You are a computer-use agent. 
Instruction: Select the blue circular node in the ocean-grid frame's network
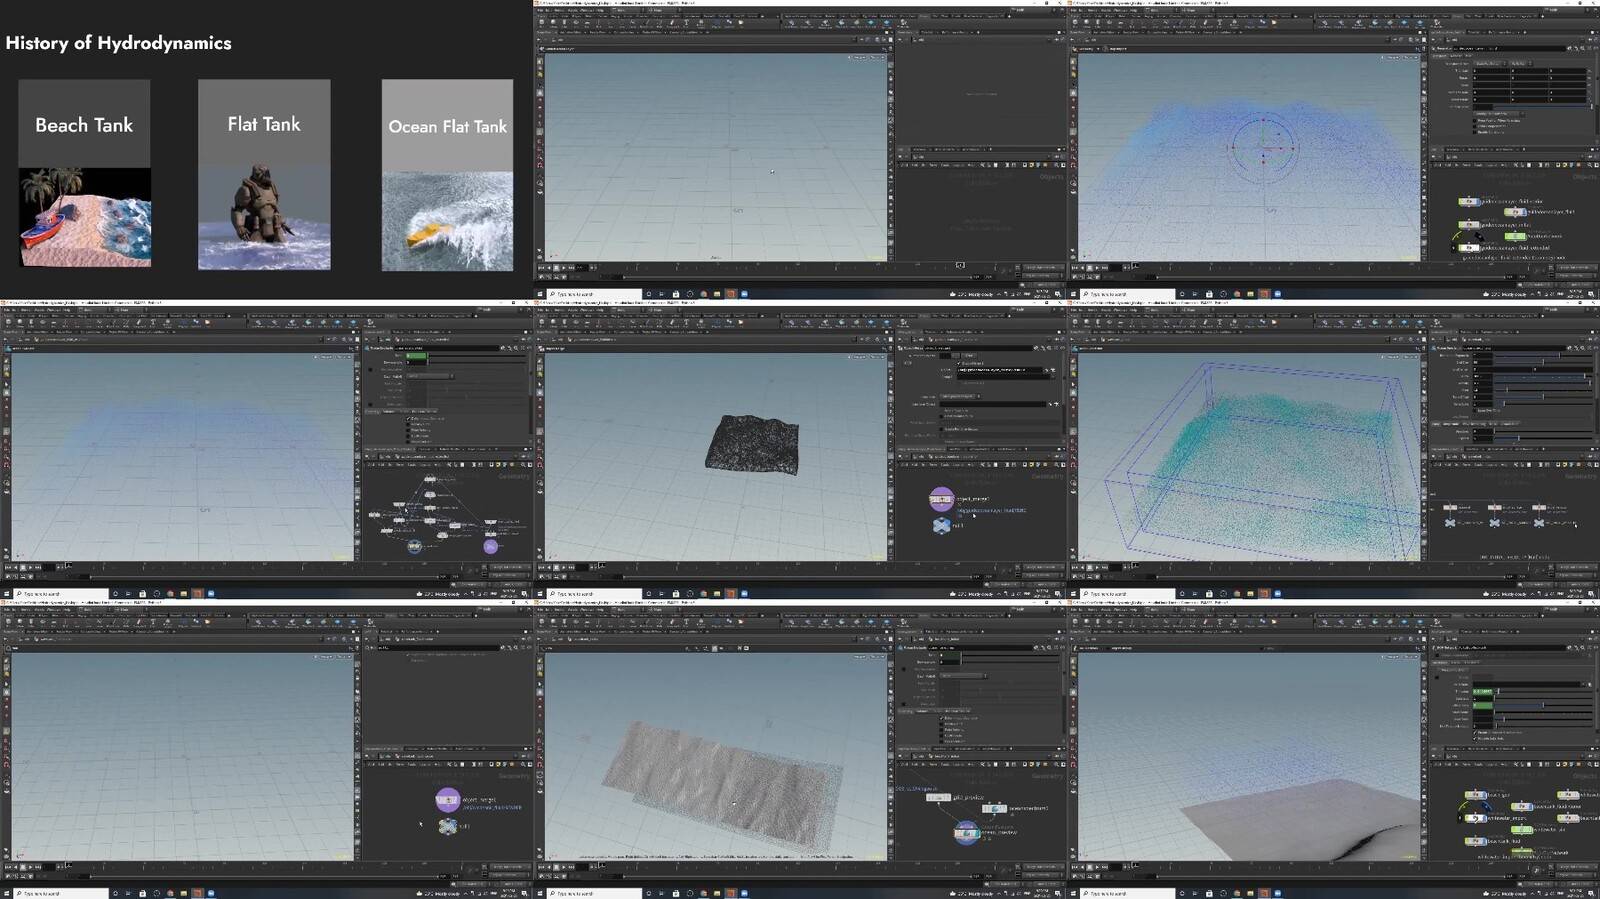point(966,832)
